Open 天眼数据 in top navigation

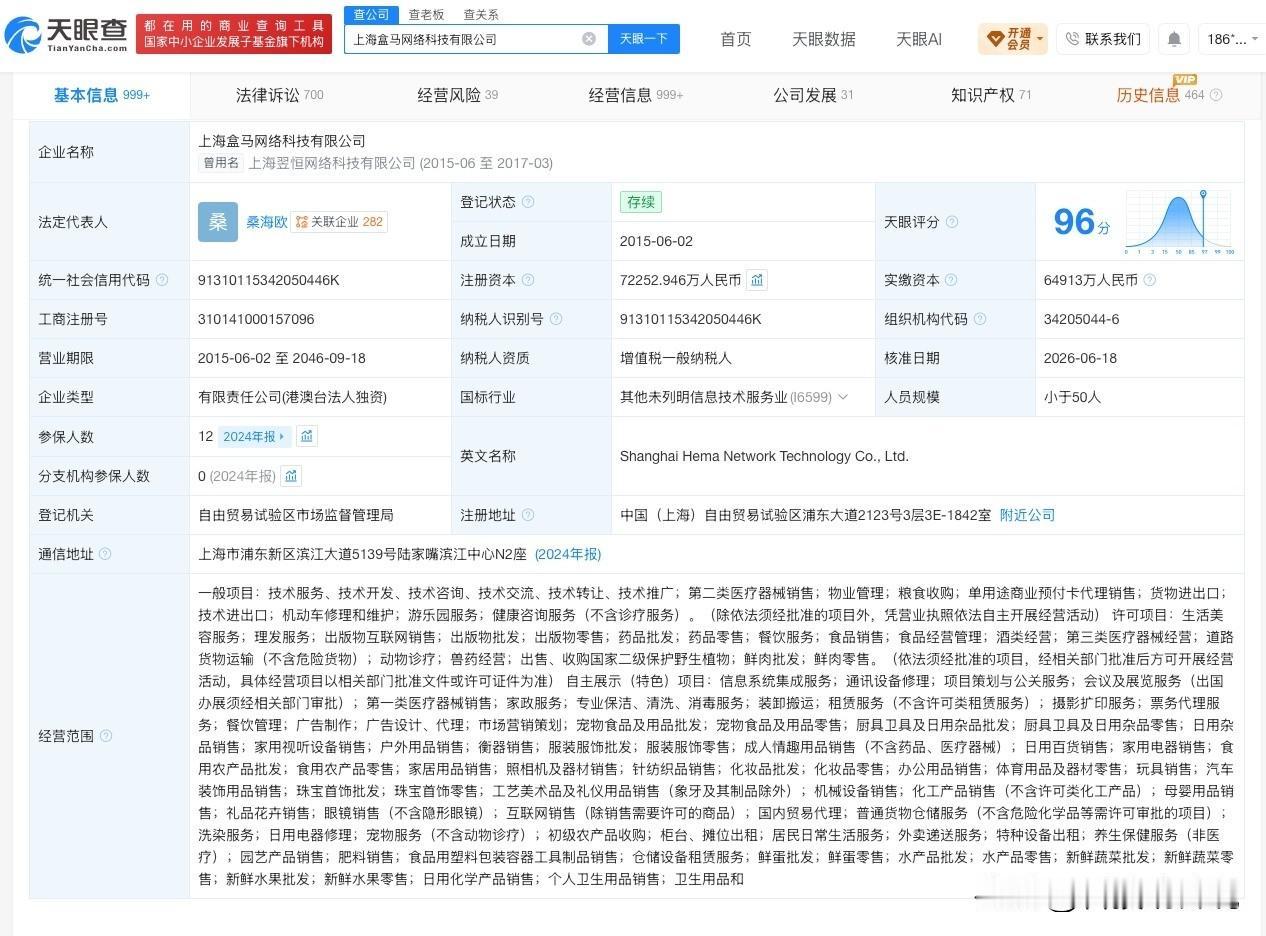coord(823,39)
